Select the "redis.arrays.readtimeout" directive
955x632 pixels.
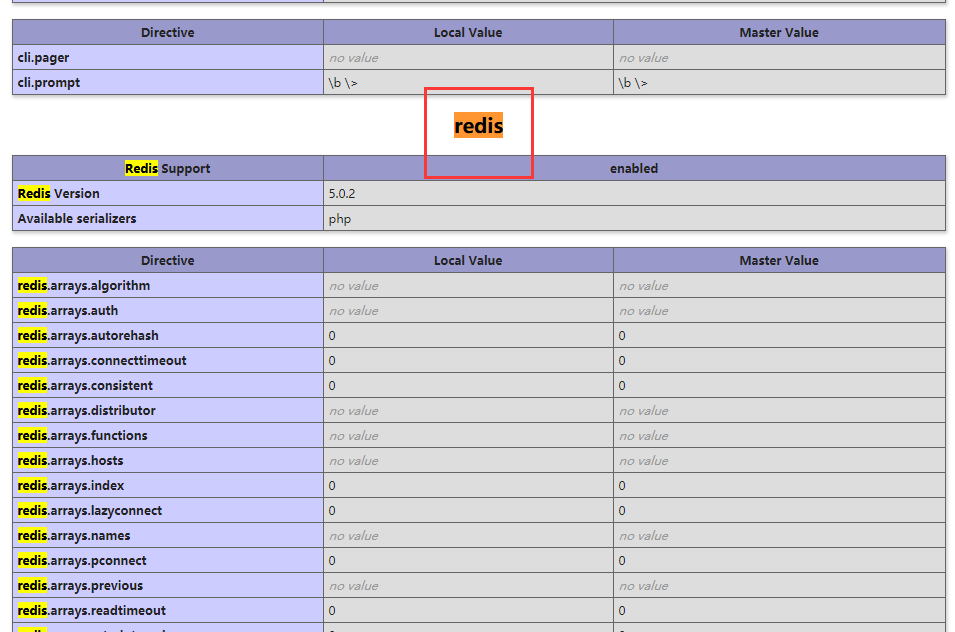coord(91,610)
